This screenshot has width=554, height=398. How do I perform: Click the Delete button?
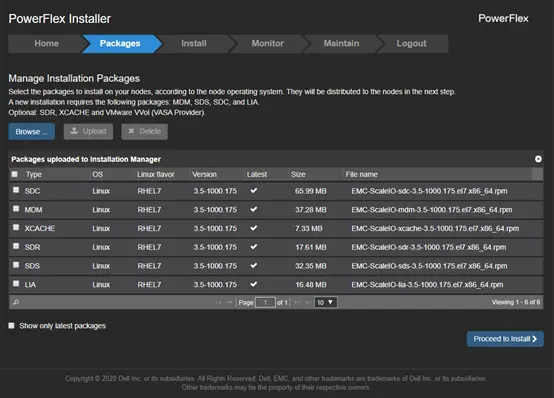point(145,131)
